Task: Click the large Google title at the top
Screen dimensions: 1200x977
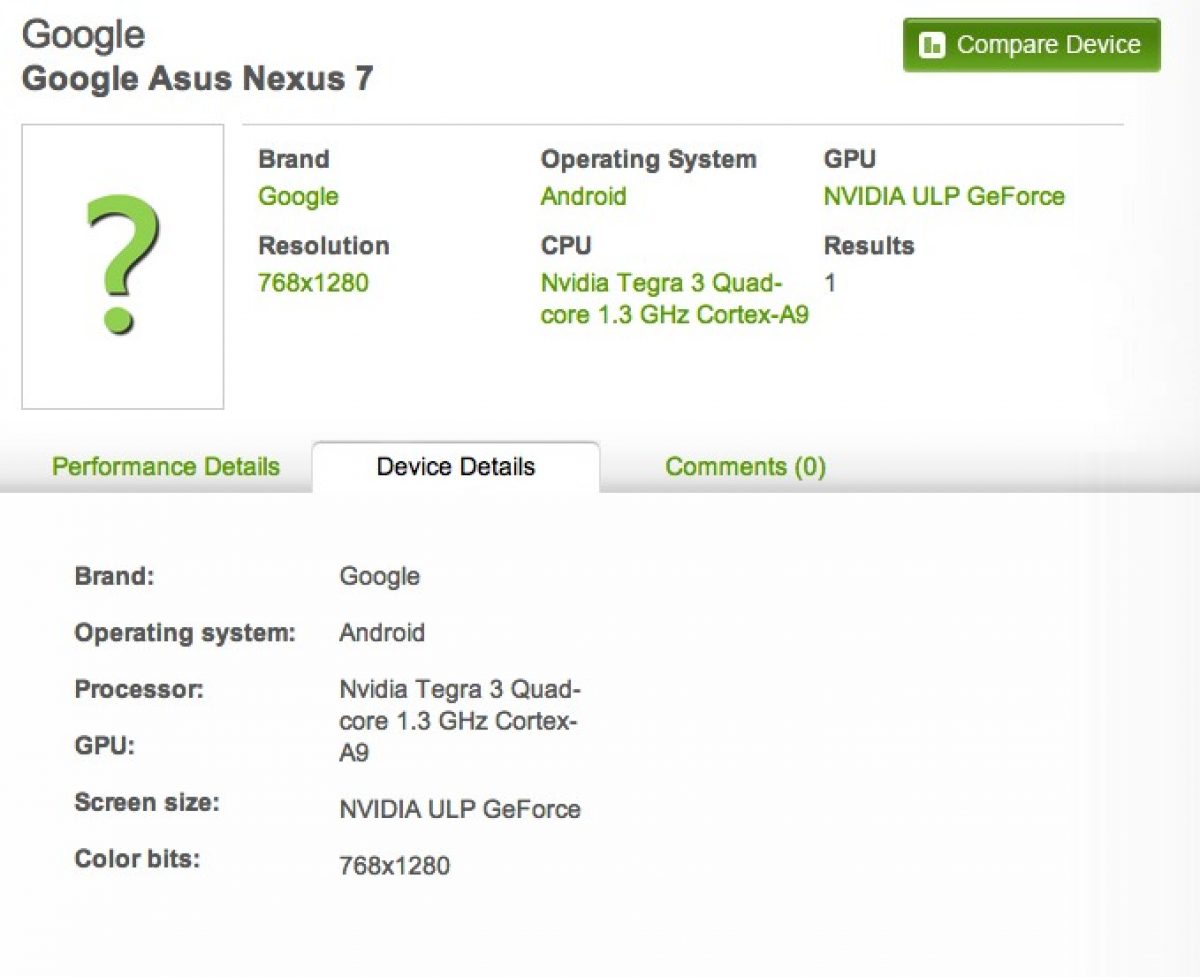Action: click(83, 35)
